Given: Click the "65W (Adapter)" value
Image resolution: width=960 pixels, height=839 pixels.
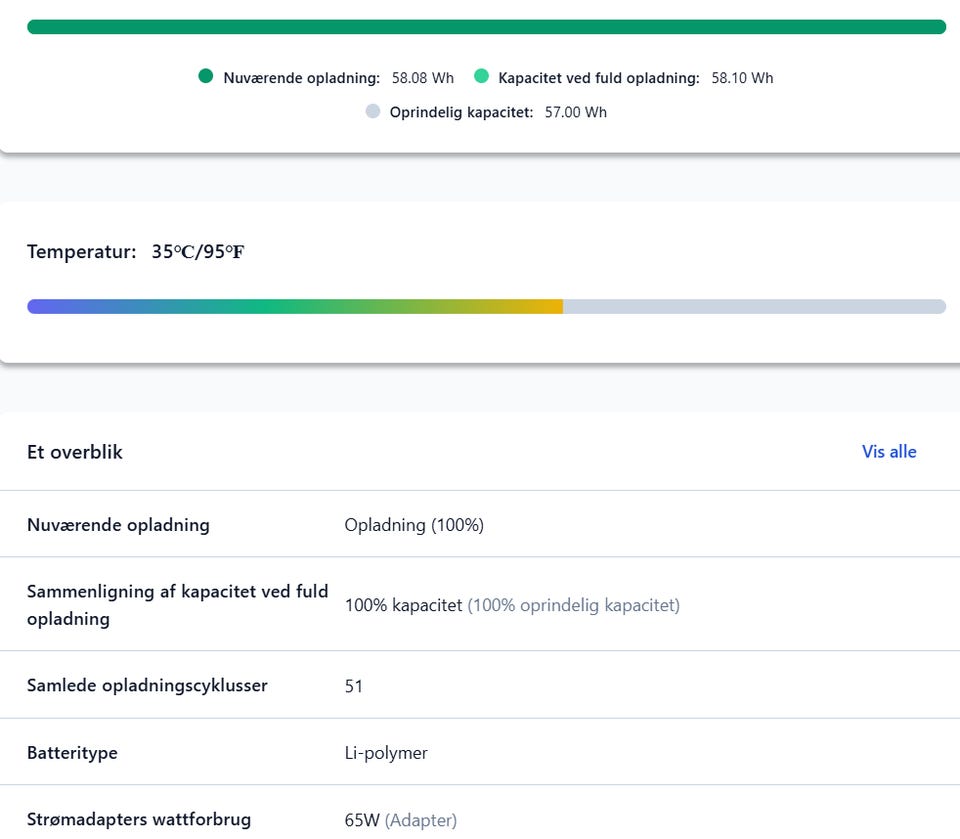Looking at the screenshot, I should pyautogui.click(x=400, y=821).
